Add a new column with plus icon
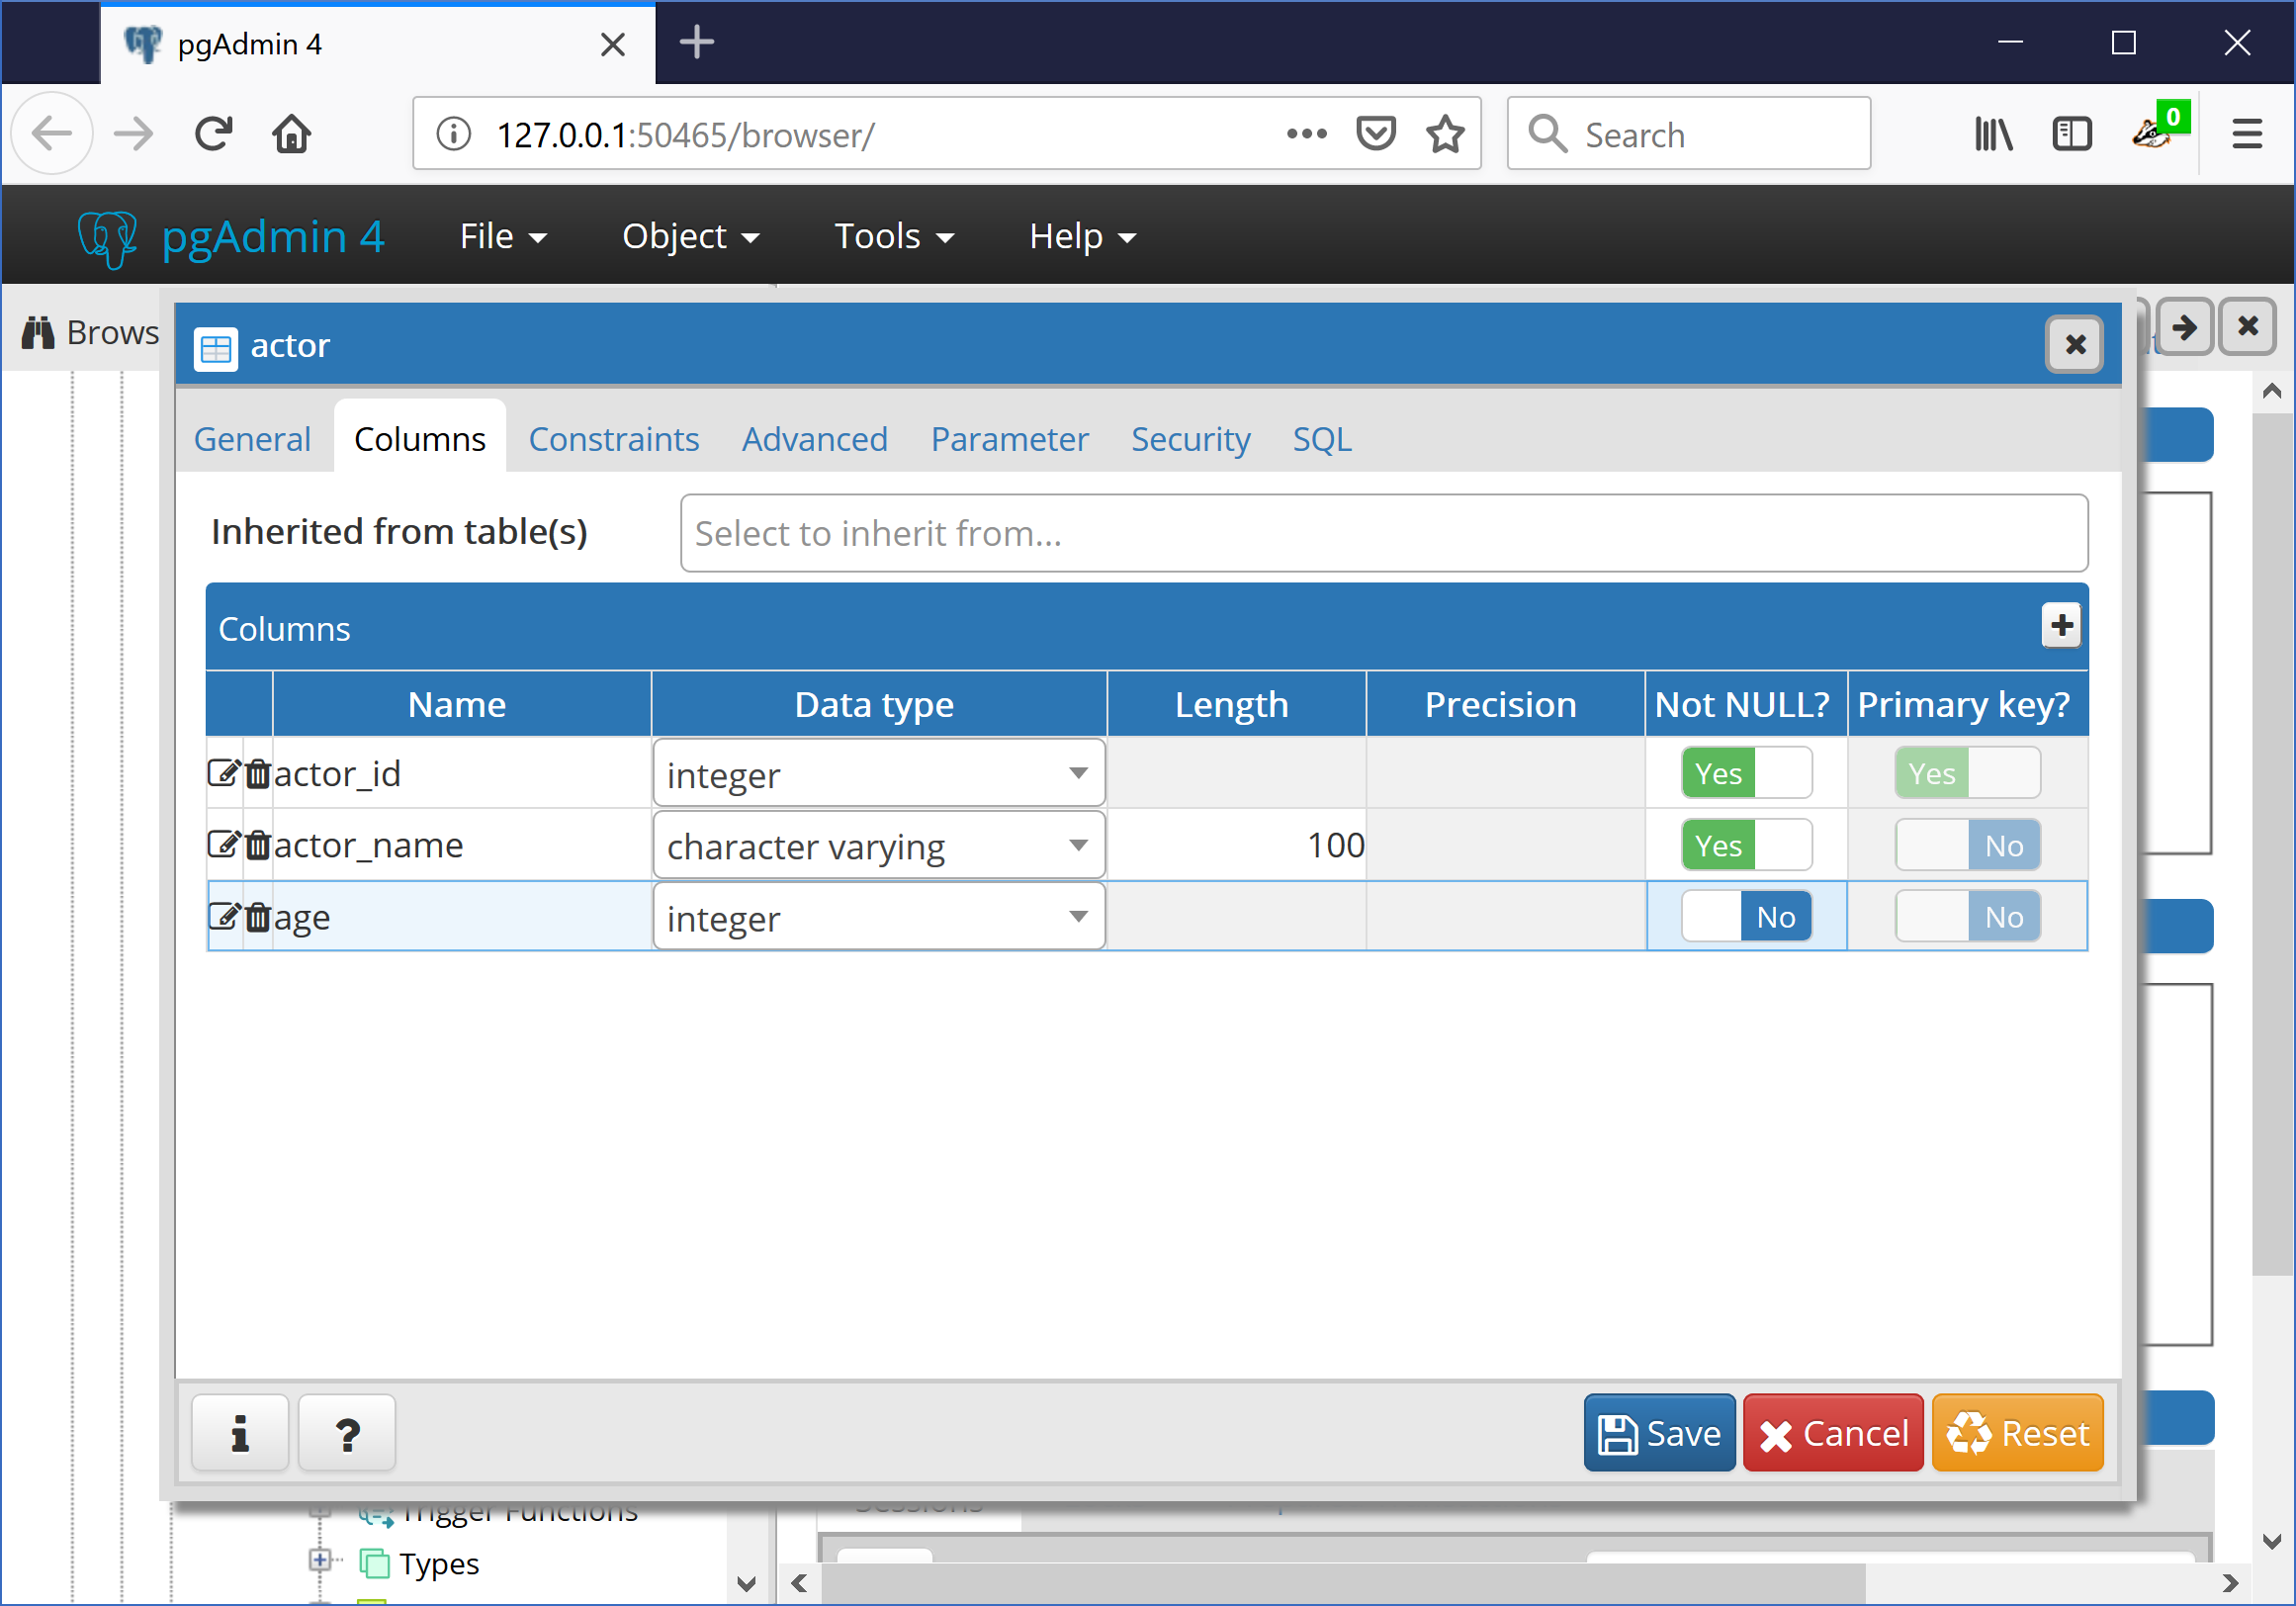 2061,626
